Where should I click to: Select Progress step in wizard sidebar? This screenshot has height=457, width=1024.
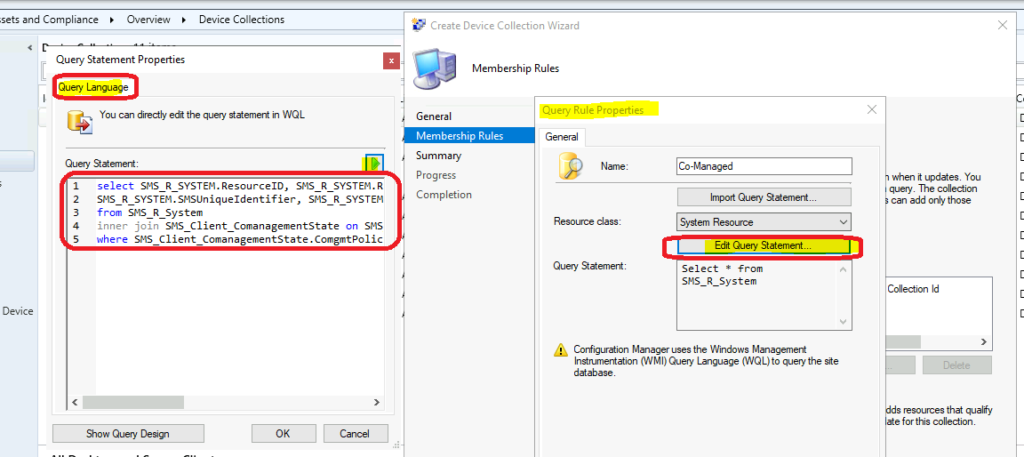(436, 175)
